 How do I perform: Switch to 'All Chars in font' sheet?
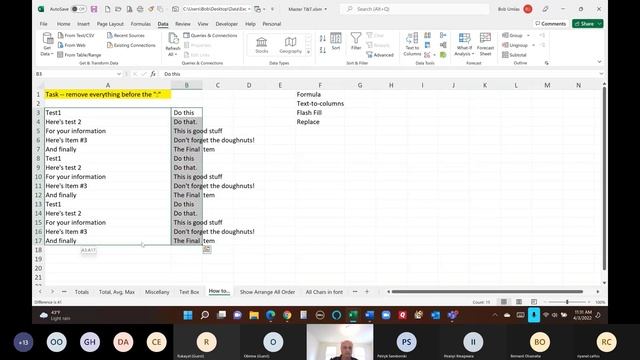[x=324, y=292]
